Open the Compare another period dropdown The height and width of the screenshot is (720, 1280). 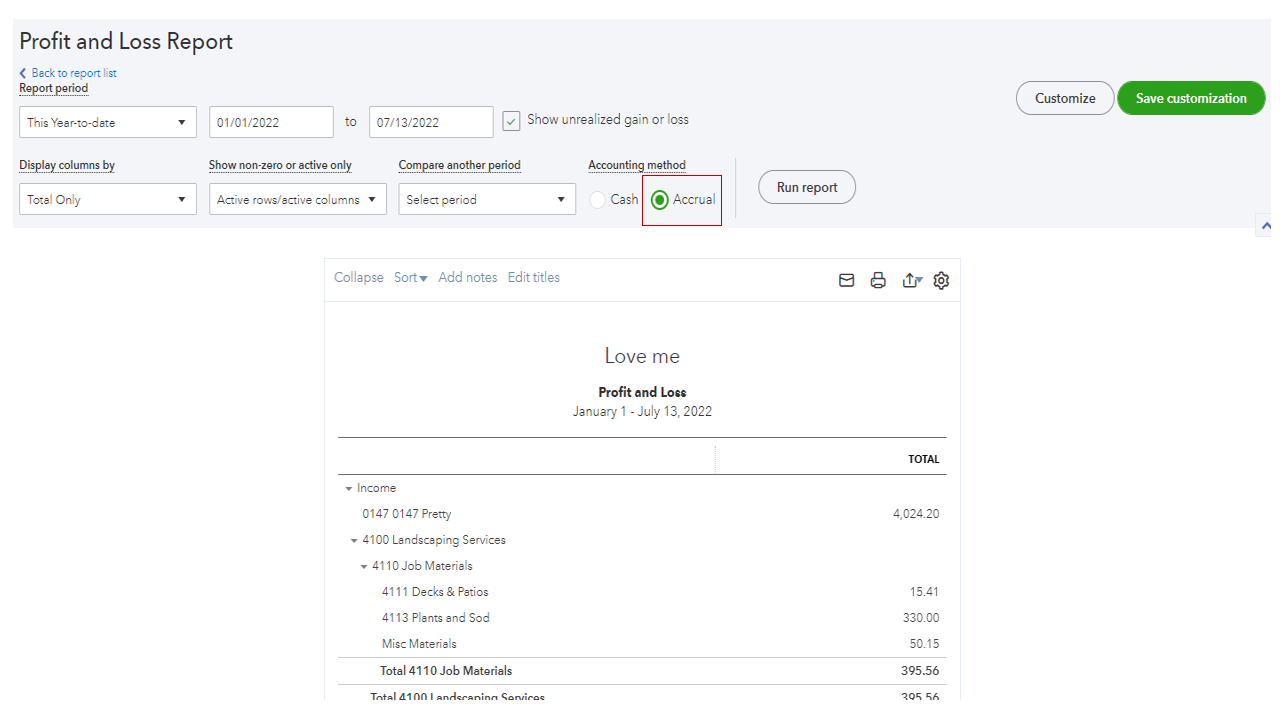point(487,199)
